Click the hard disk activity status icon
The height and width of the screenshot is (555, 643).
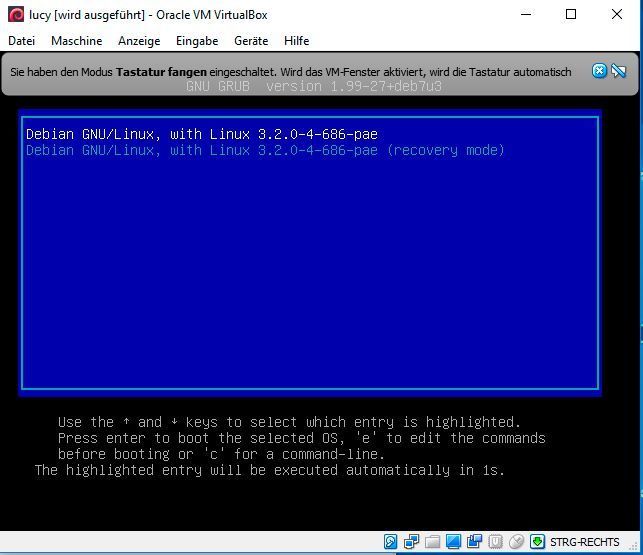(x=390, y=542)
